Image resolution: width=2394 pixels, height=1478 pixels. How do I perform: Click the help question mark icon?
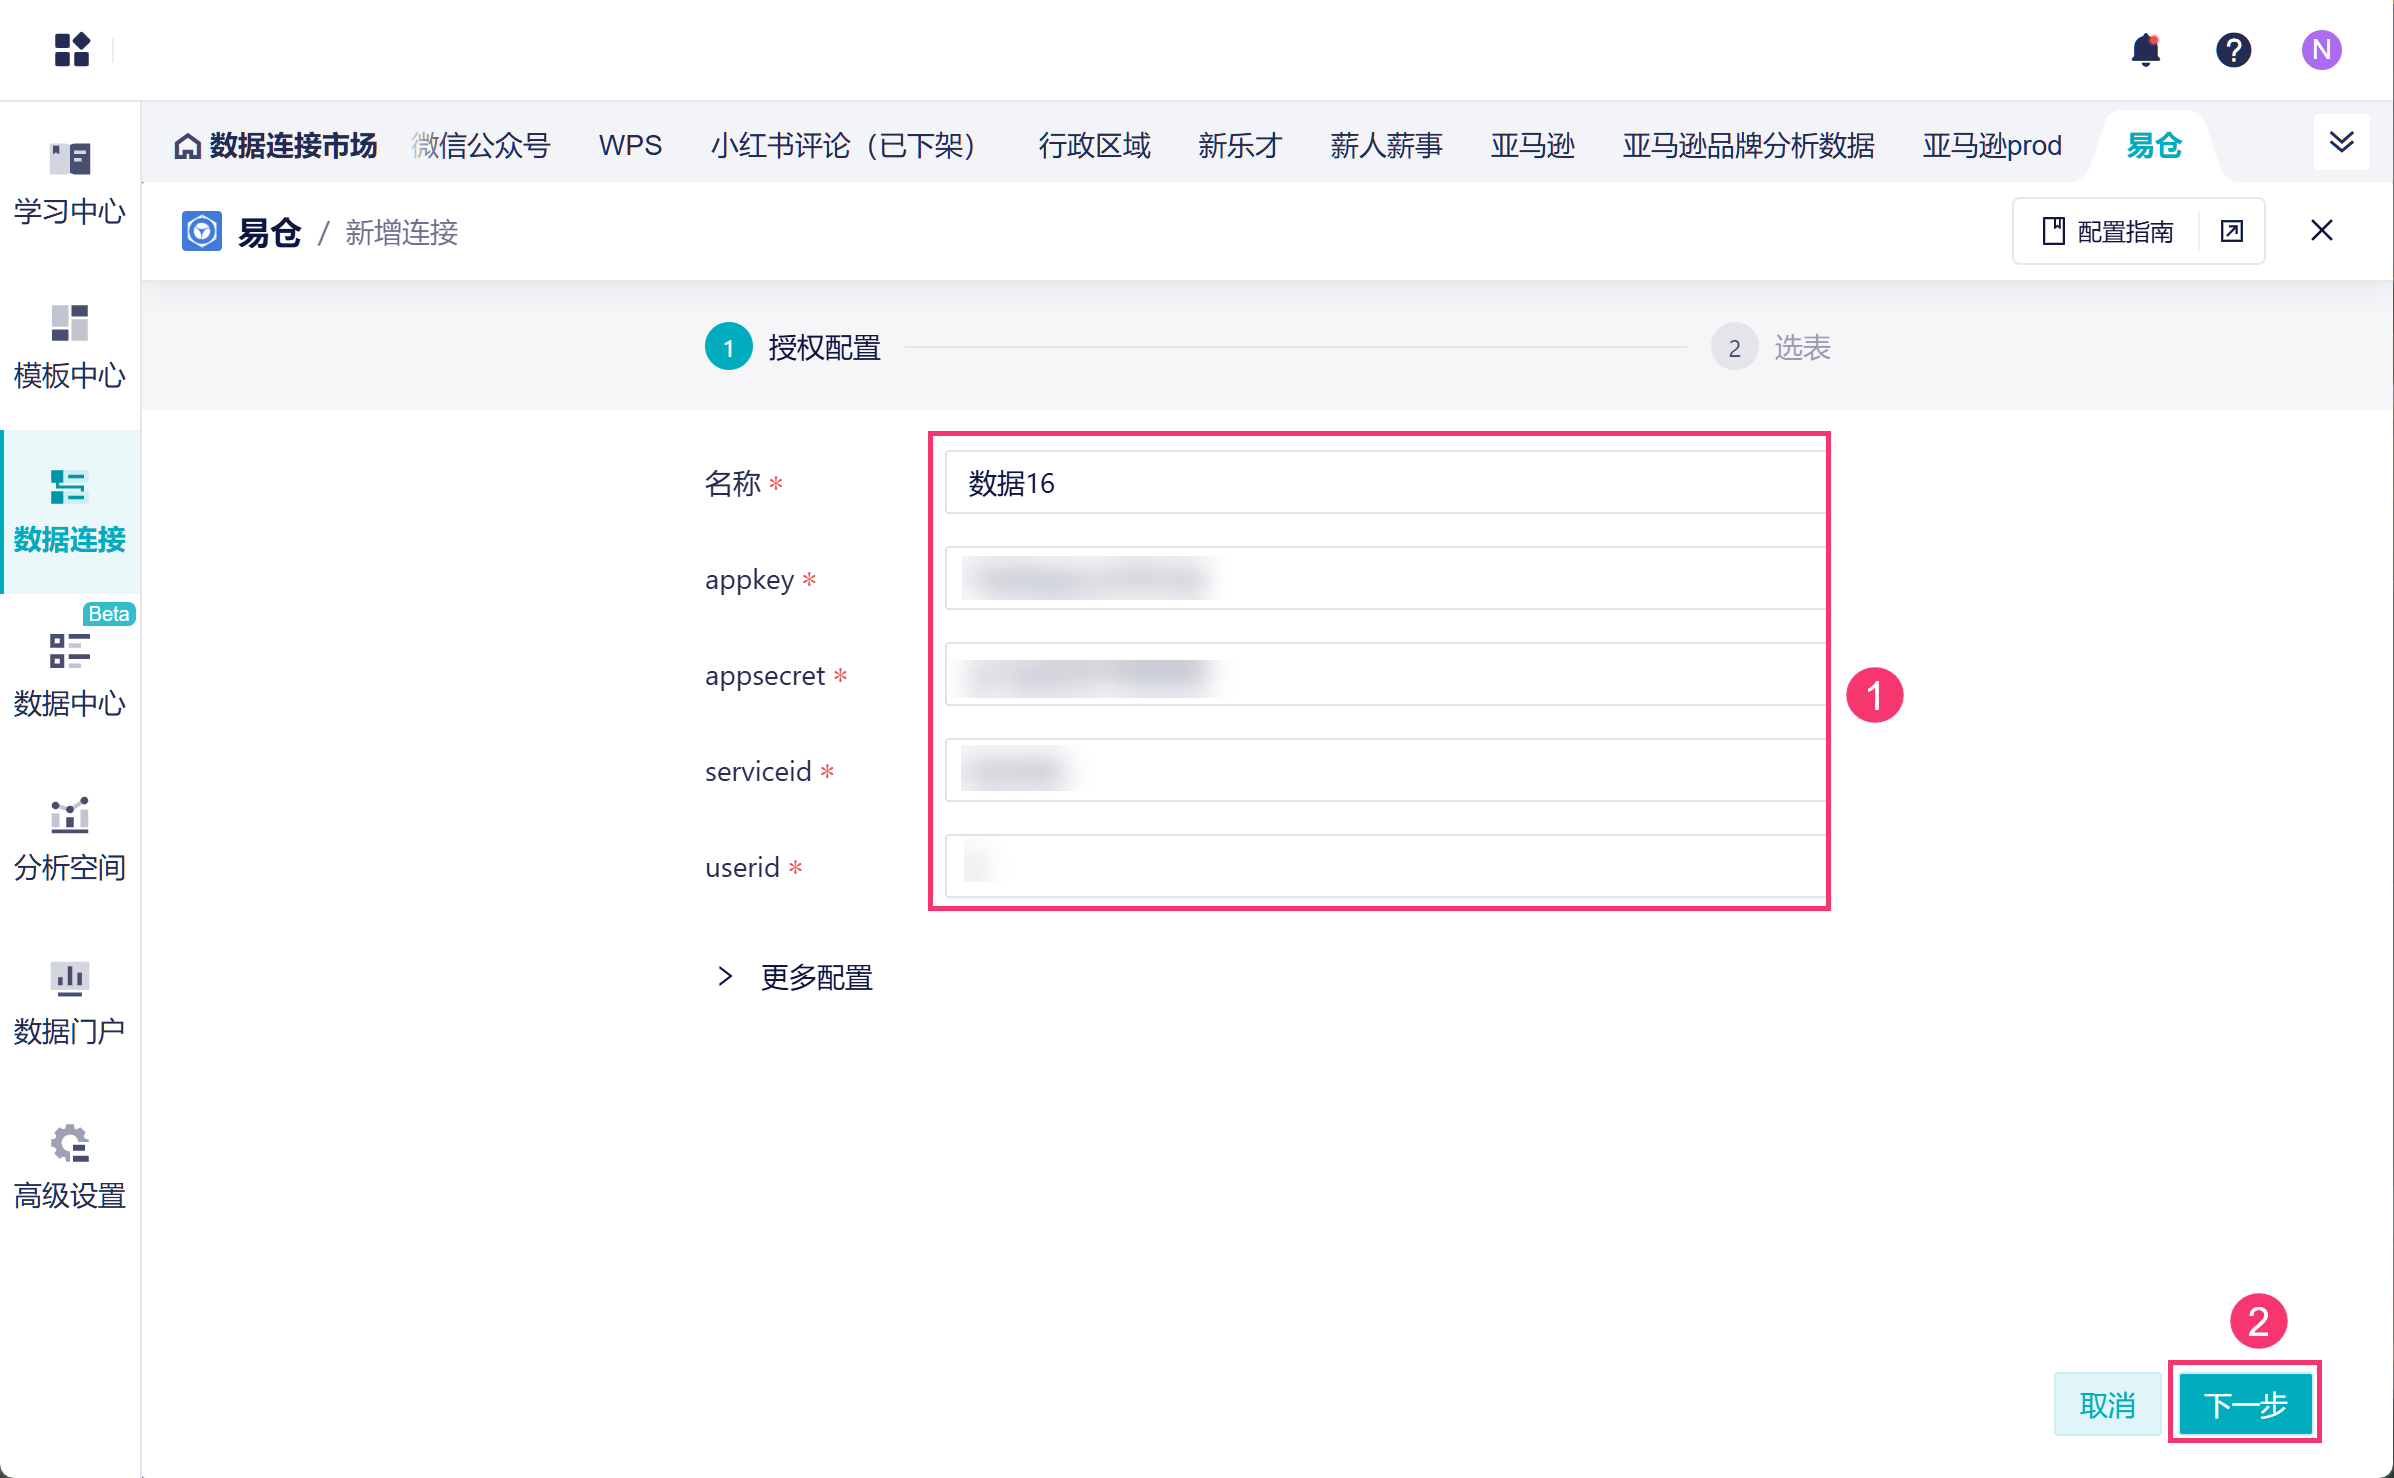click(2232, 49)
